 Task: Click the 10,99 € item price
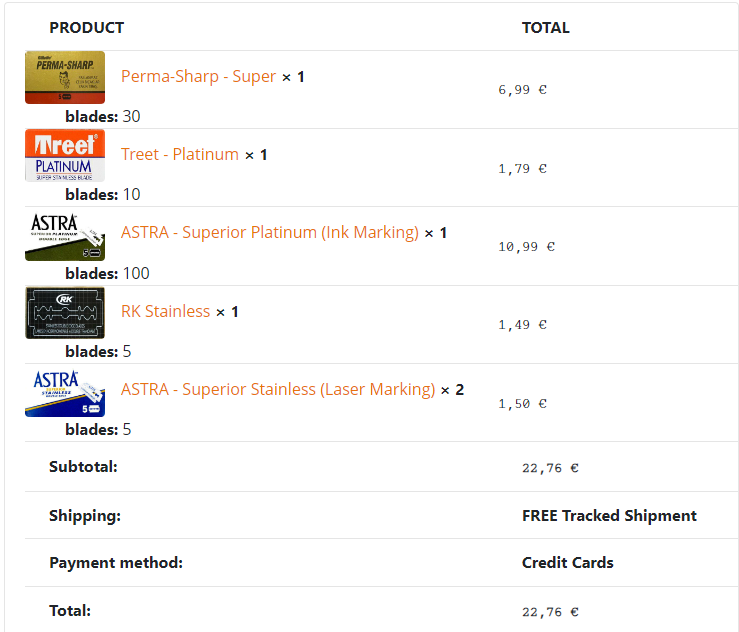(526, 247)
